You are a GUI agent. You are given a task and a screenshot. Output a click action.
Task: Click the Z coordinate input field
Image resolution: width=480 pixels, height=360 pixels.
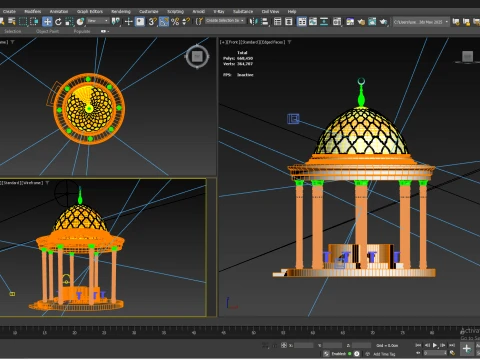point(361,345)
